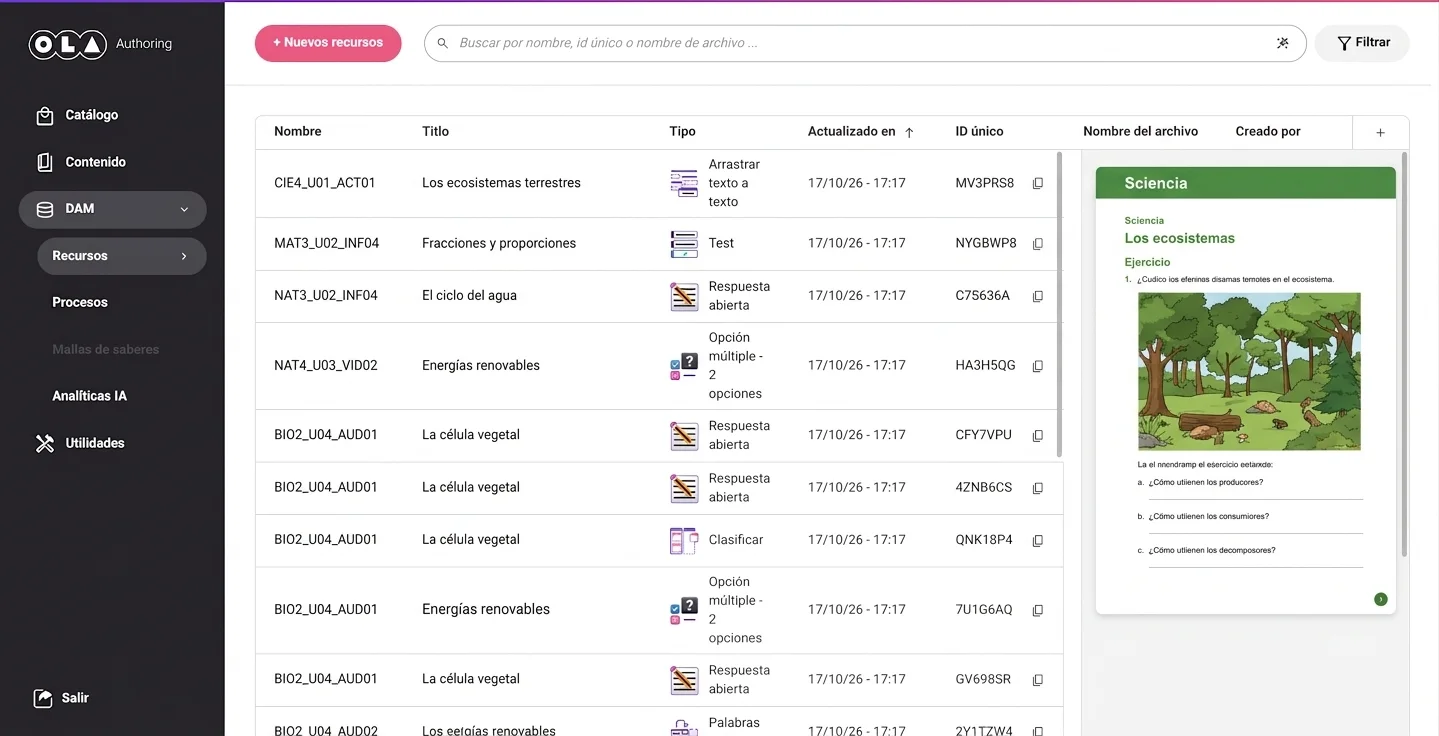Expand the Recursos submenu chevron

coord(184,256)
